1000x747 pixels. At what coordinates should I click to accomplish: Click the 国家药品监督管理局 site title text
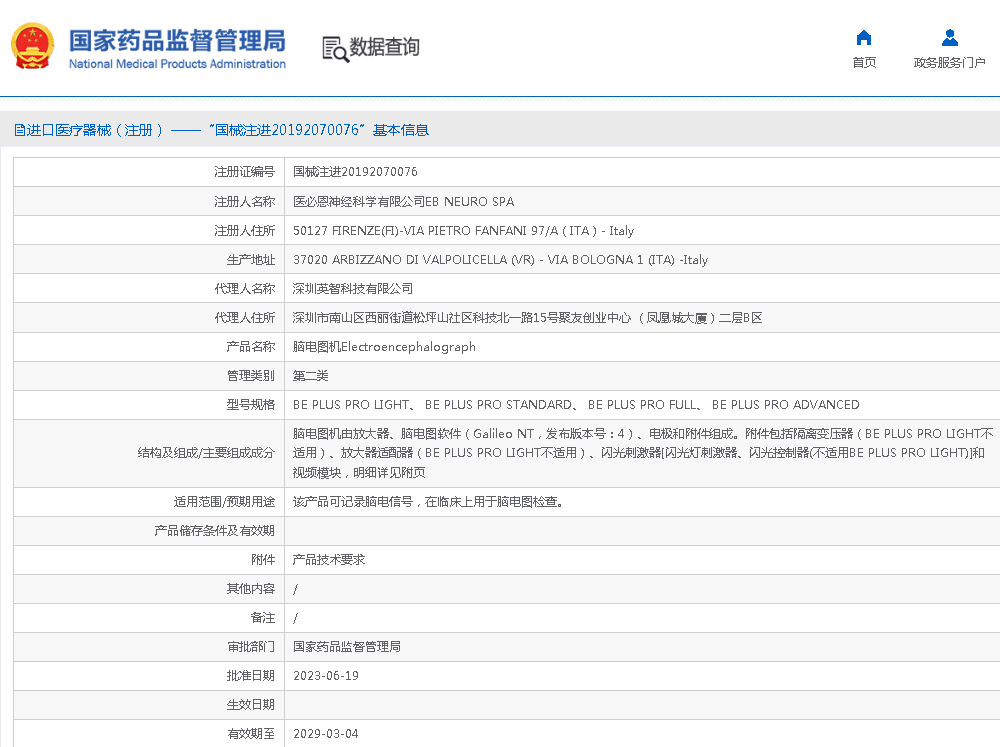177,40
